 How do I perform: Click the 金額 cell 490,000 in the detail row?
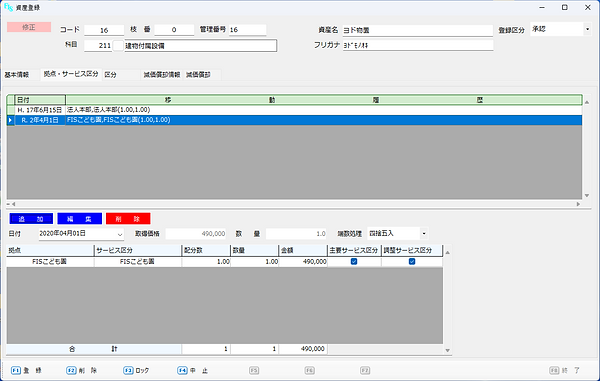(303, 262)
